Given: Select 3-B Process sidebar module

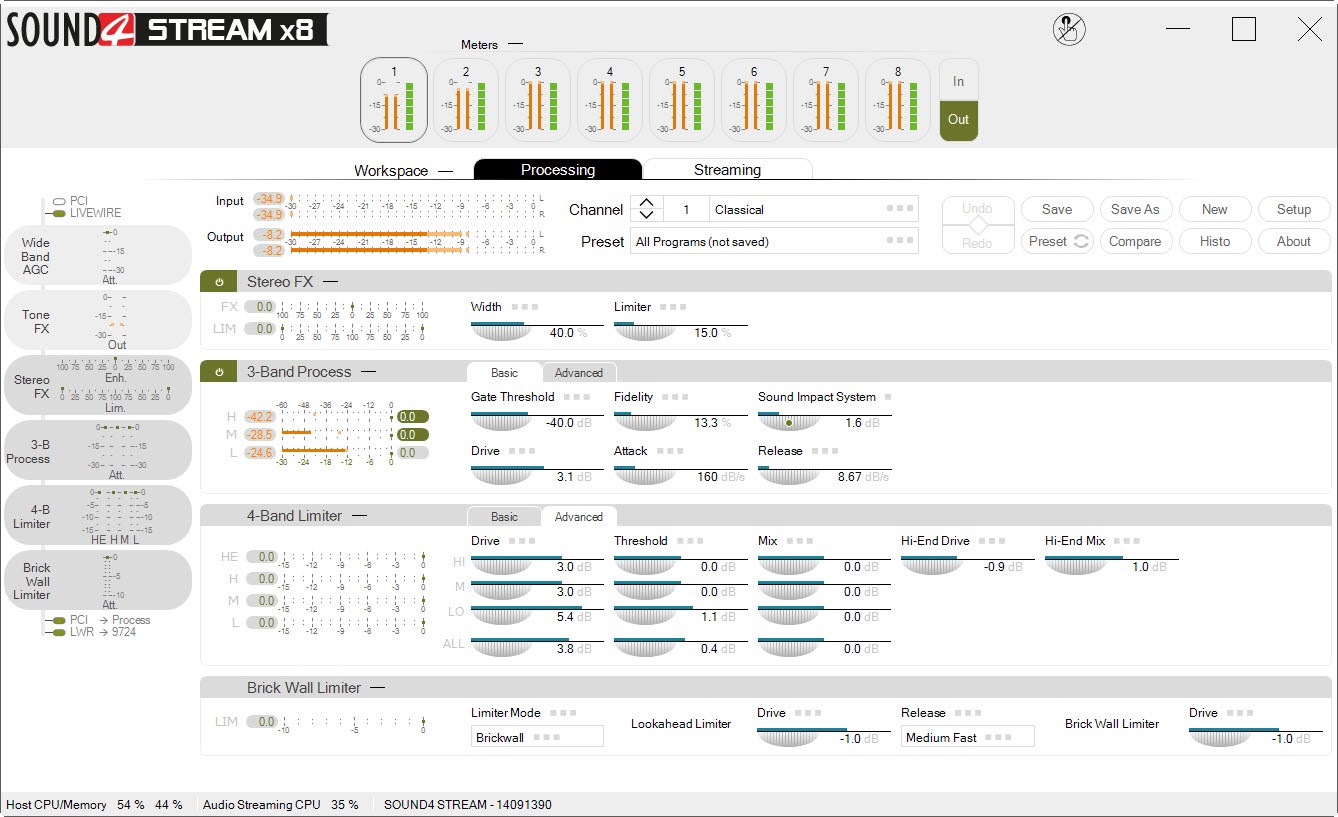Looking at the screenshot, I should (x=97, y=451).
